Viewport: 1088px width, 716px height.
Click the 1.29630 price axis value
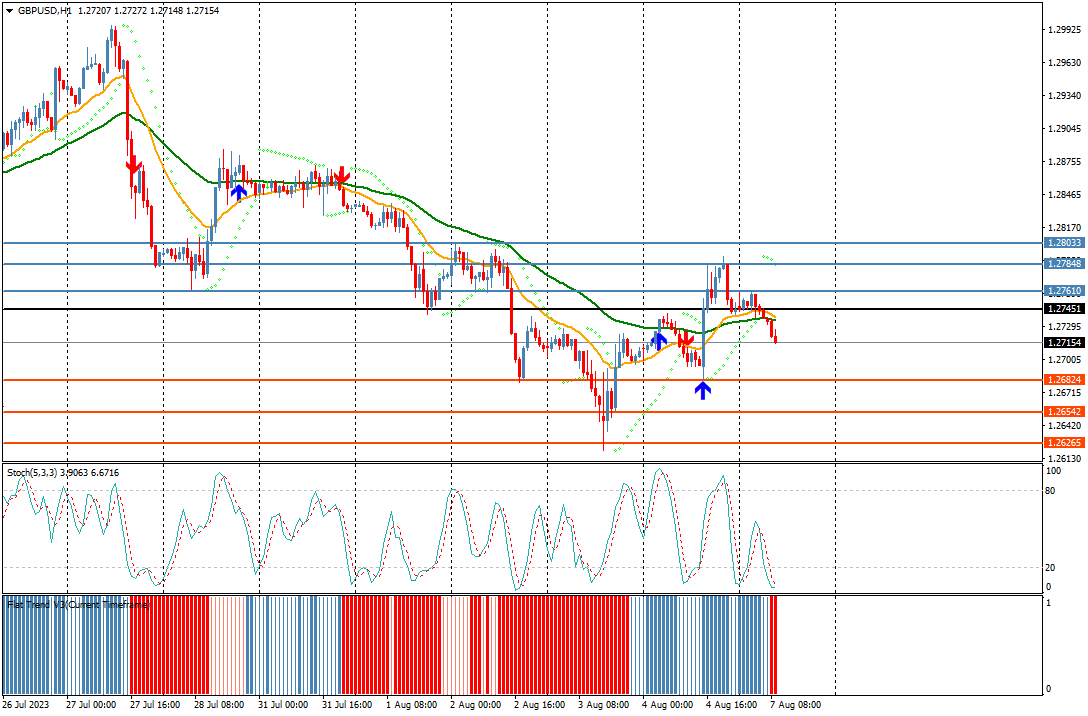tap(1064, 62)
